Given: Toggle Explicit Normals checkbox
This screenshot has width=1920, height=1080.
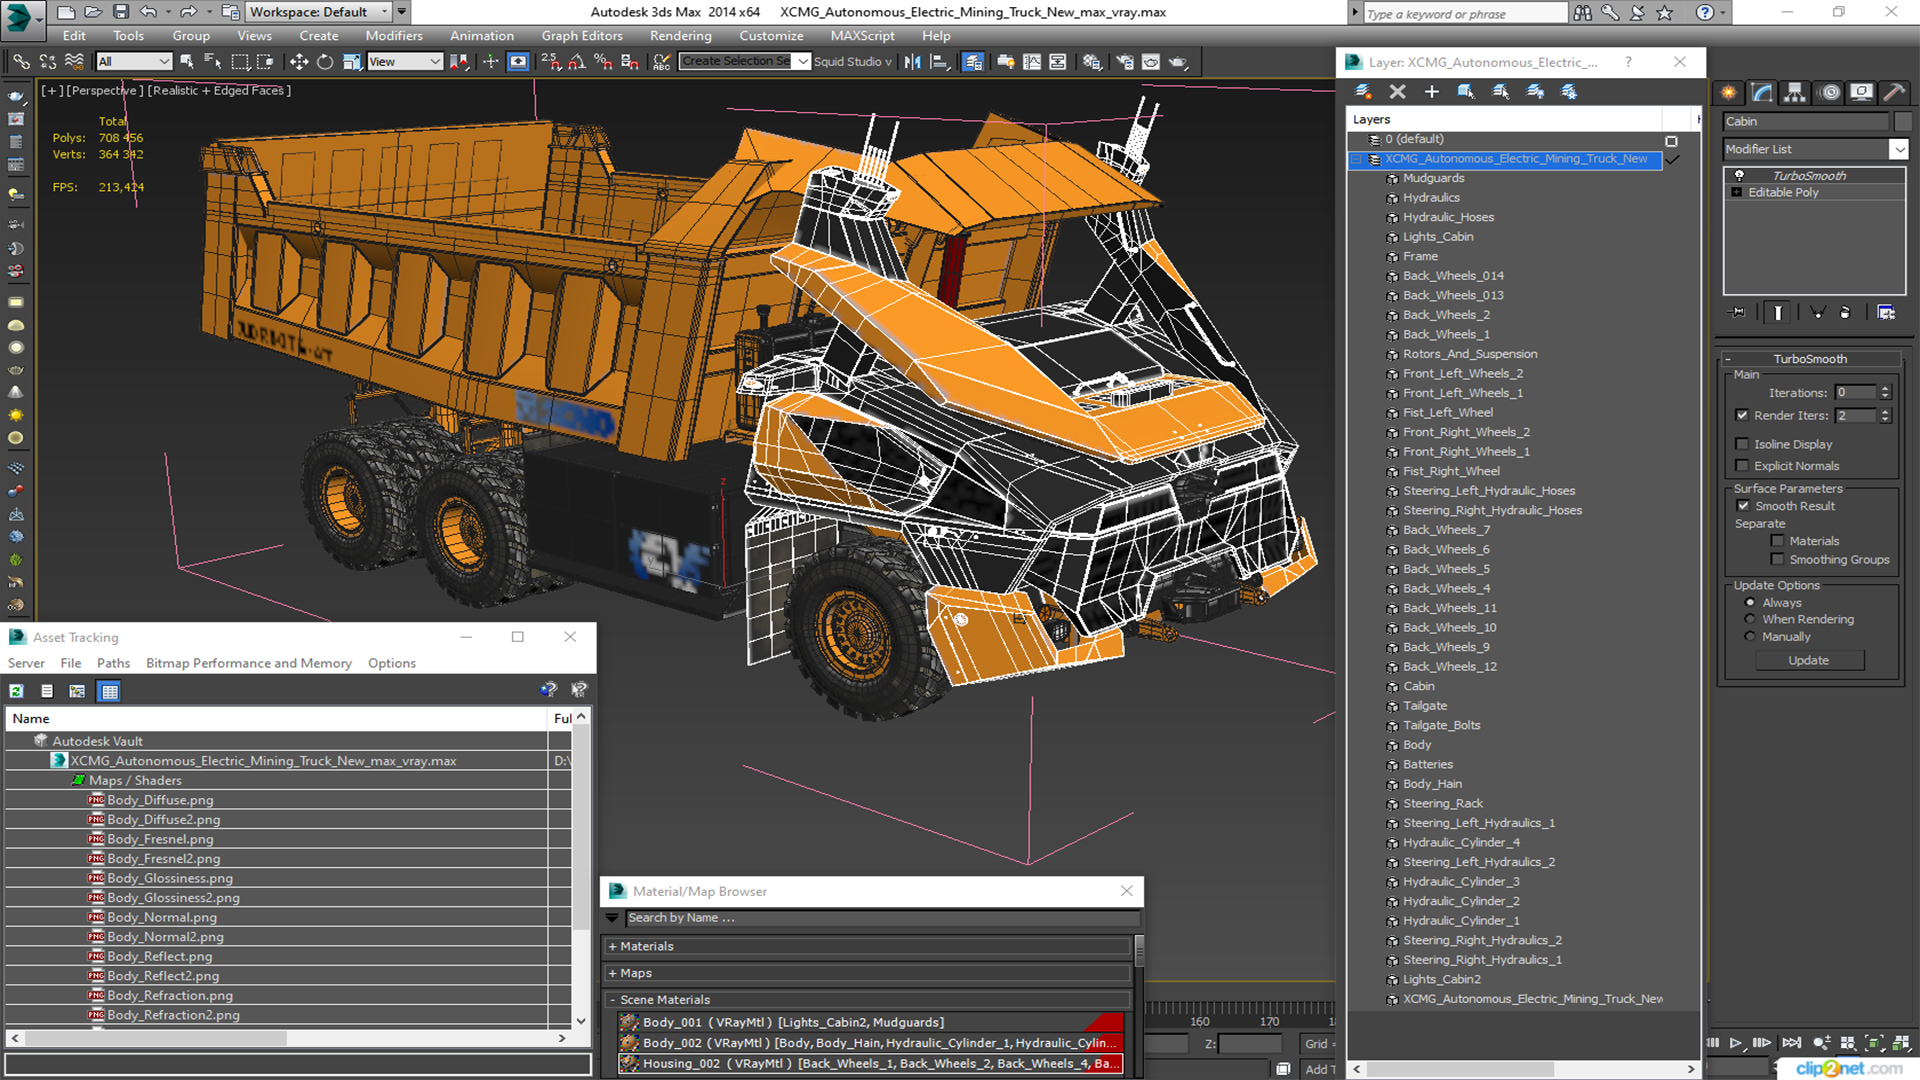Looking at the screenshot, I should [1743, 466].
